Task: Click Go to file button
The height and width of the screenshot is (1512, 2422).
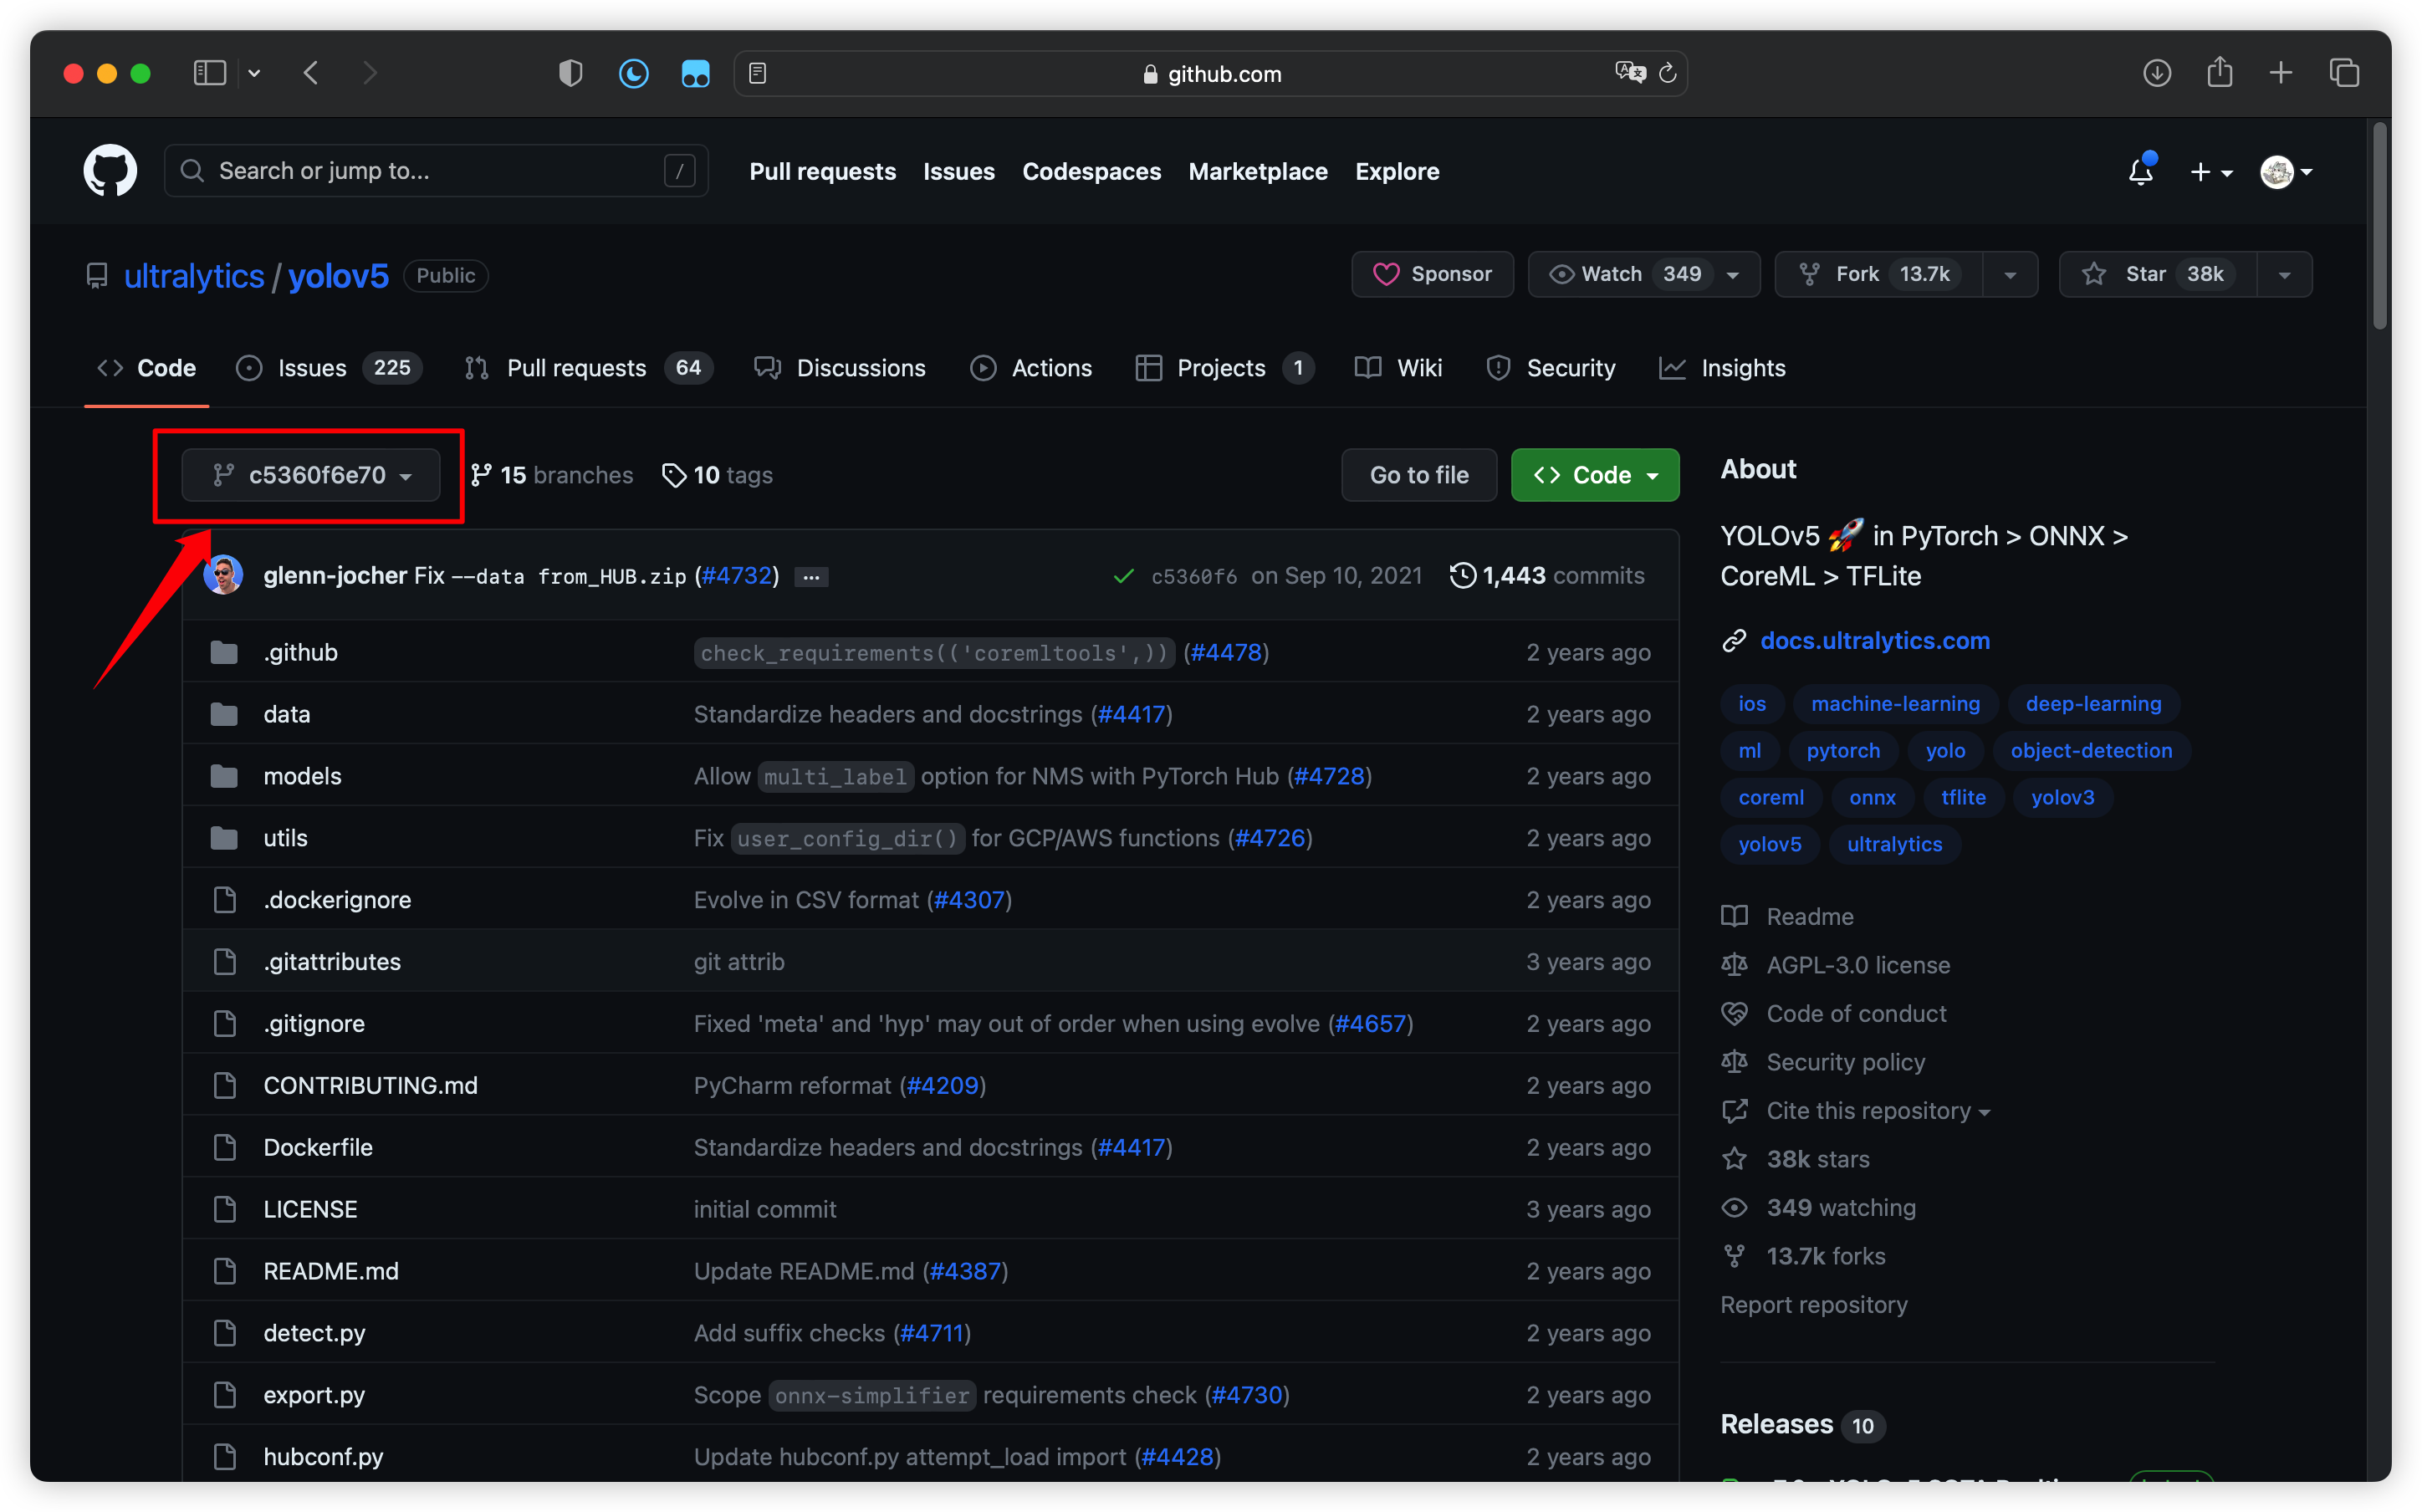Action: (x=1419, y=475)
